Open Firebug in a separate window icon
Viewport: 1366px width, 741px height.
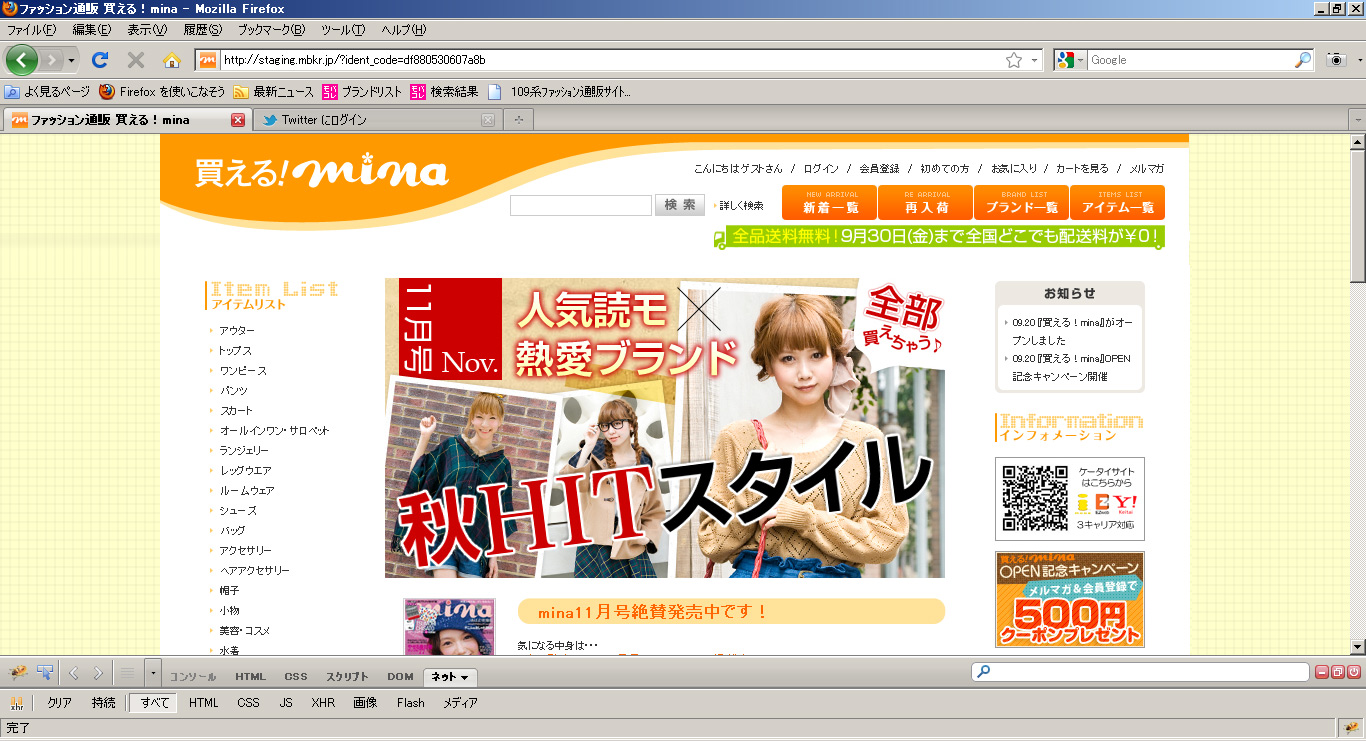click(x=1338, y=673)
